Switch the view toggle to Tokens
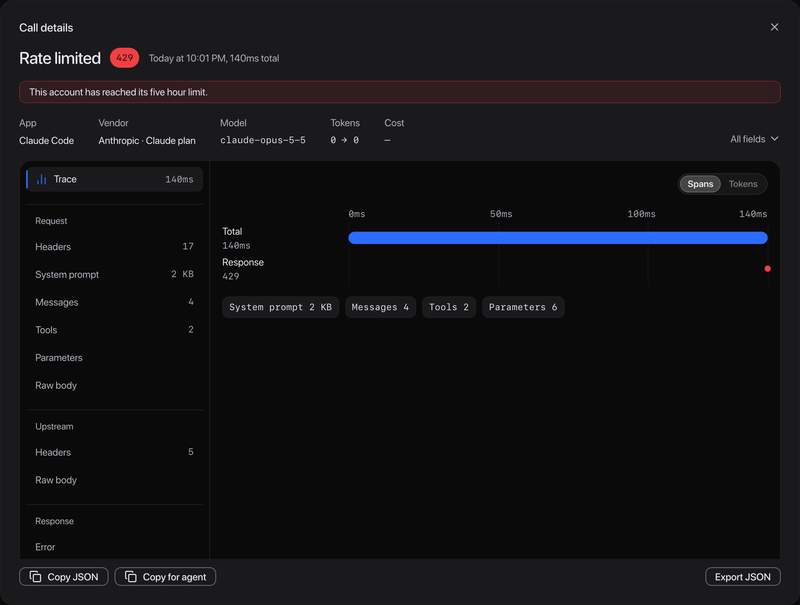The height and width of the screenshot is (605, 800). (x=743, y=184)
